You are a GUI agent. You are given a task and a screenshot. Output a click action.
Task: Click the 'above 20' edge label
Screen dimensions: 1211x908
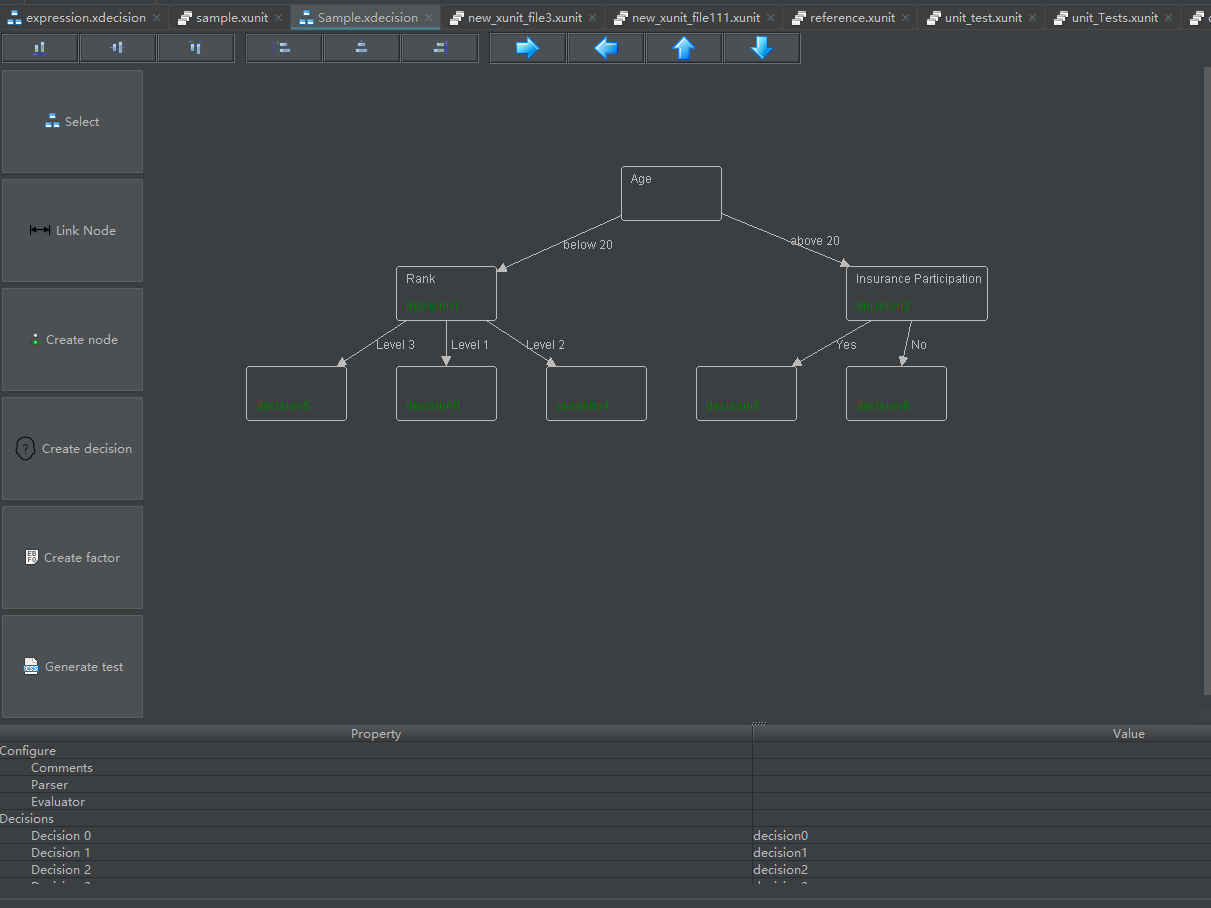(815, 240)
